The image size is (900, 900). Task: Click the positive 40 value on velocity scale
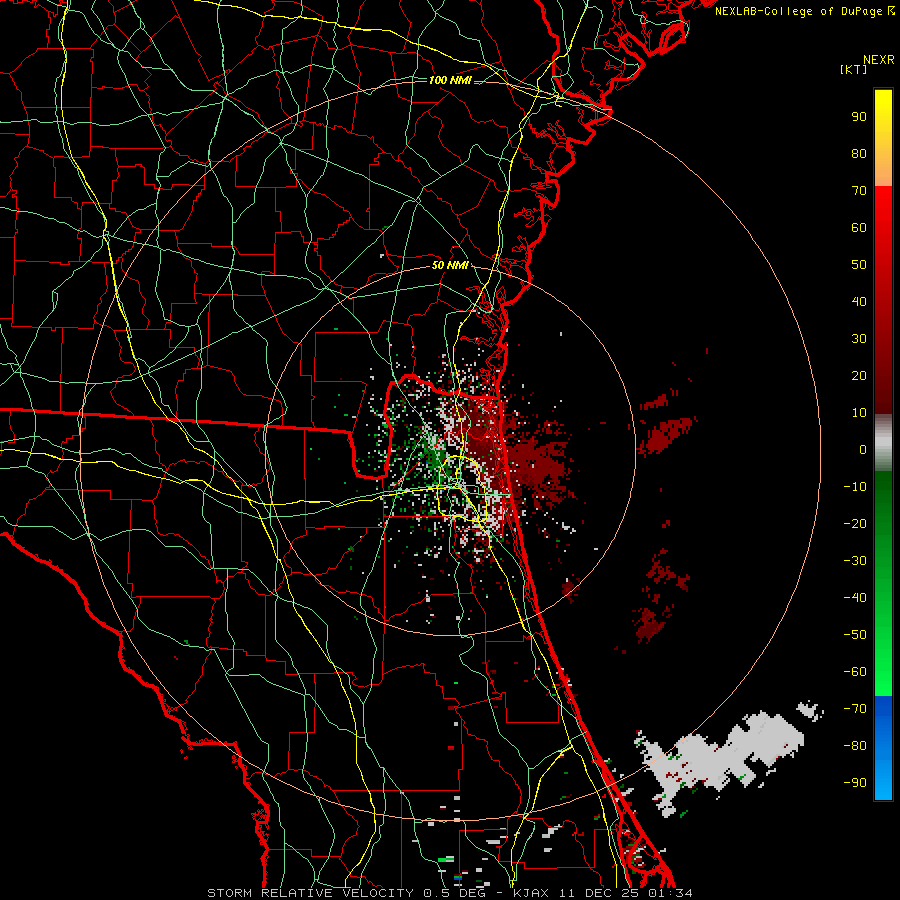859,301
